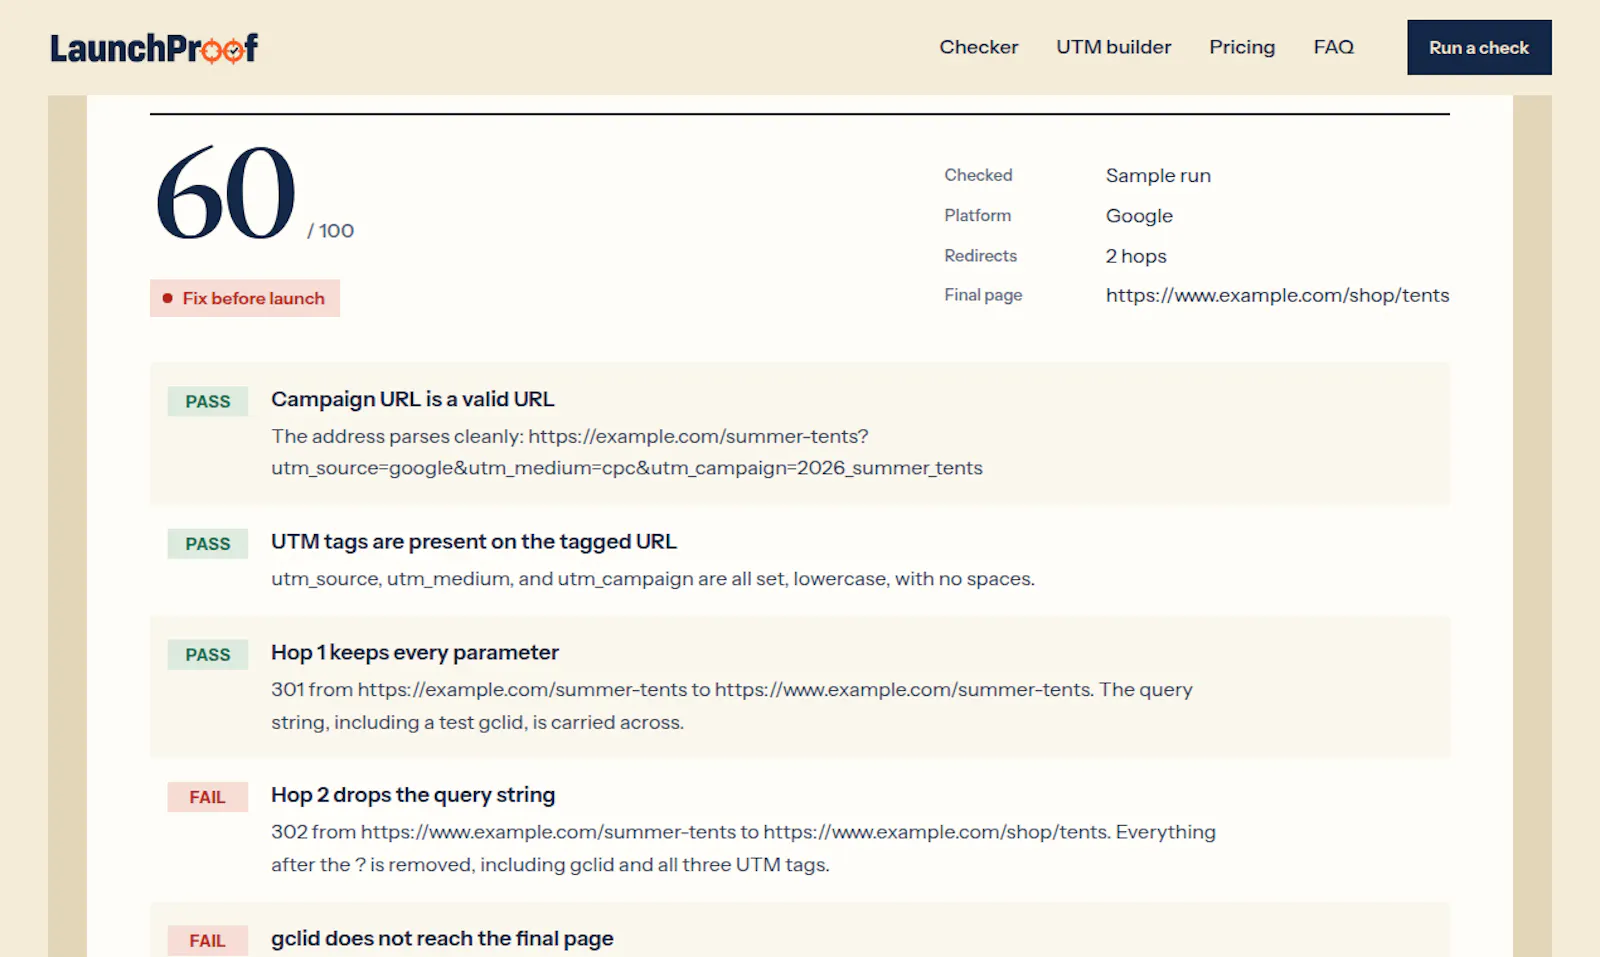Click 'UTM tags are present on the tagged URL'
Image resolution: width=1600 pixels, height=957 pixels.
(x=474, y=542)
